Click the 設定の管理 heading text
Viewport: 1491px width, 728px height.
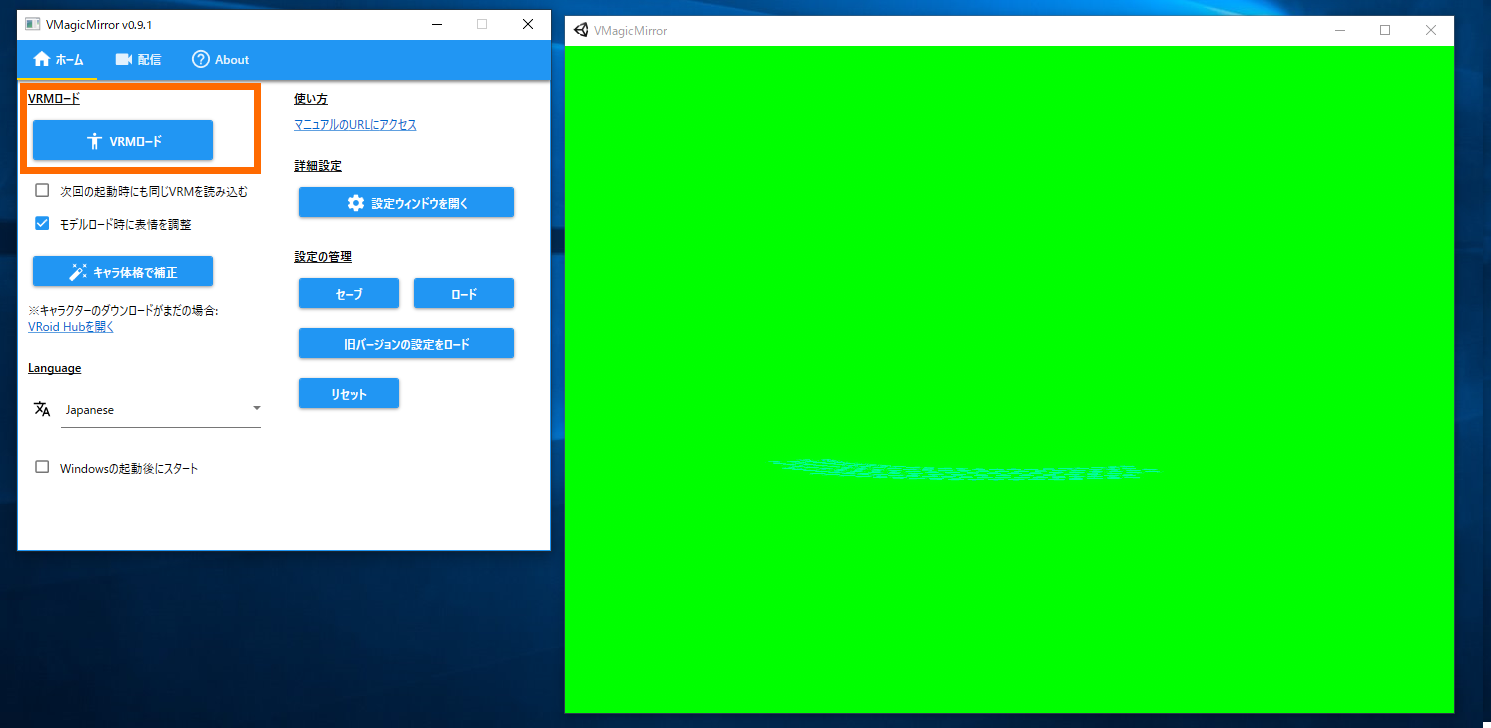tap(323, 257)
